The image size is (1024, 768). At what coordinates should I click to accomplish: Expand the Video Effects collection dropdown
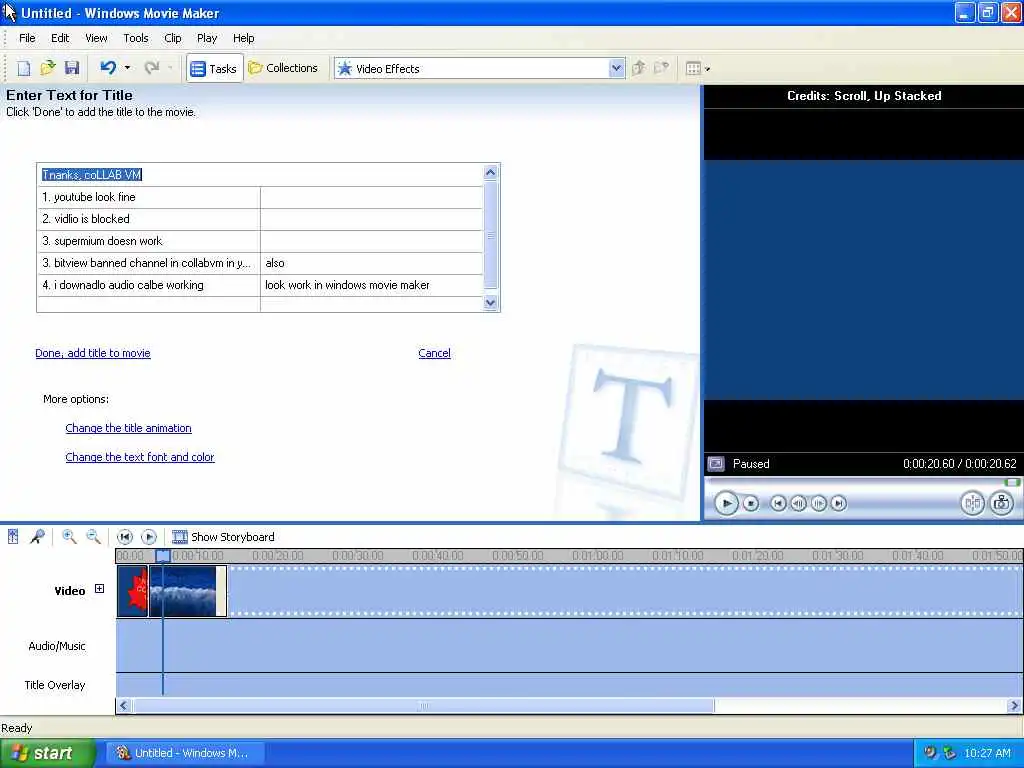pyautogui.click(x=616, y=68)
